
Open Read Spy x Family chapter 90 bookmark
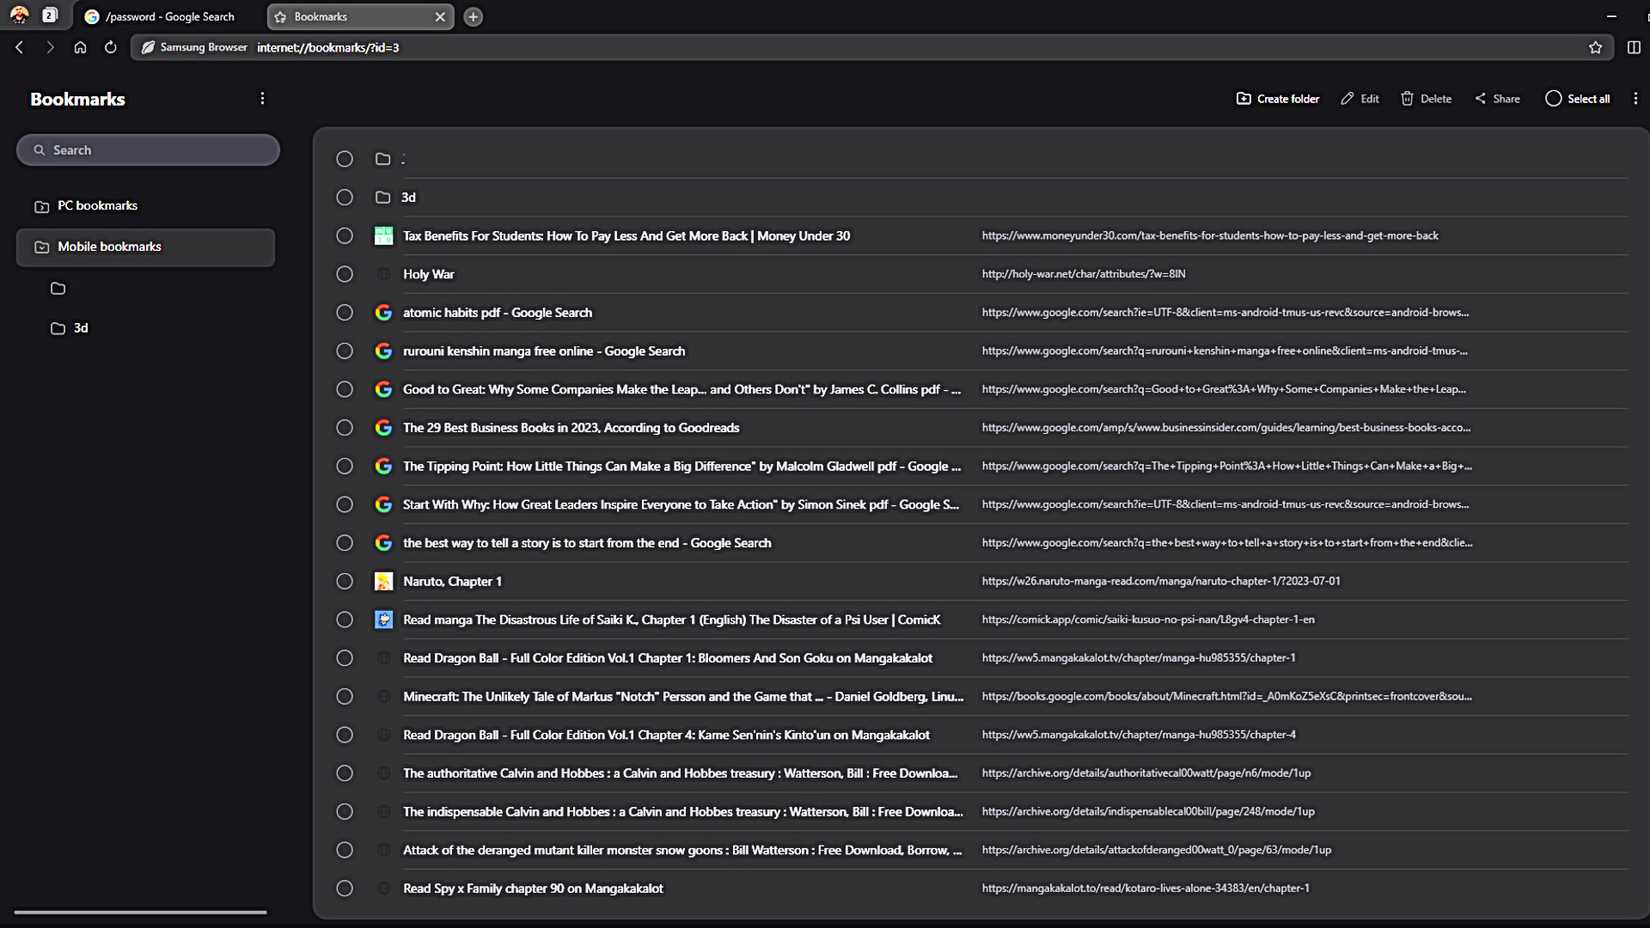(533, 888)
